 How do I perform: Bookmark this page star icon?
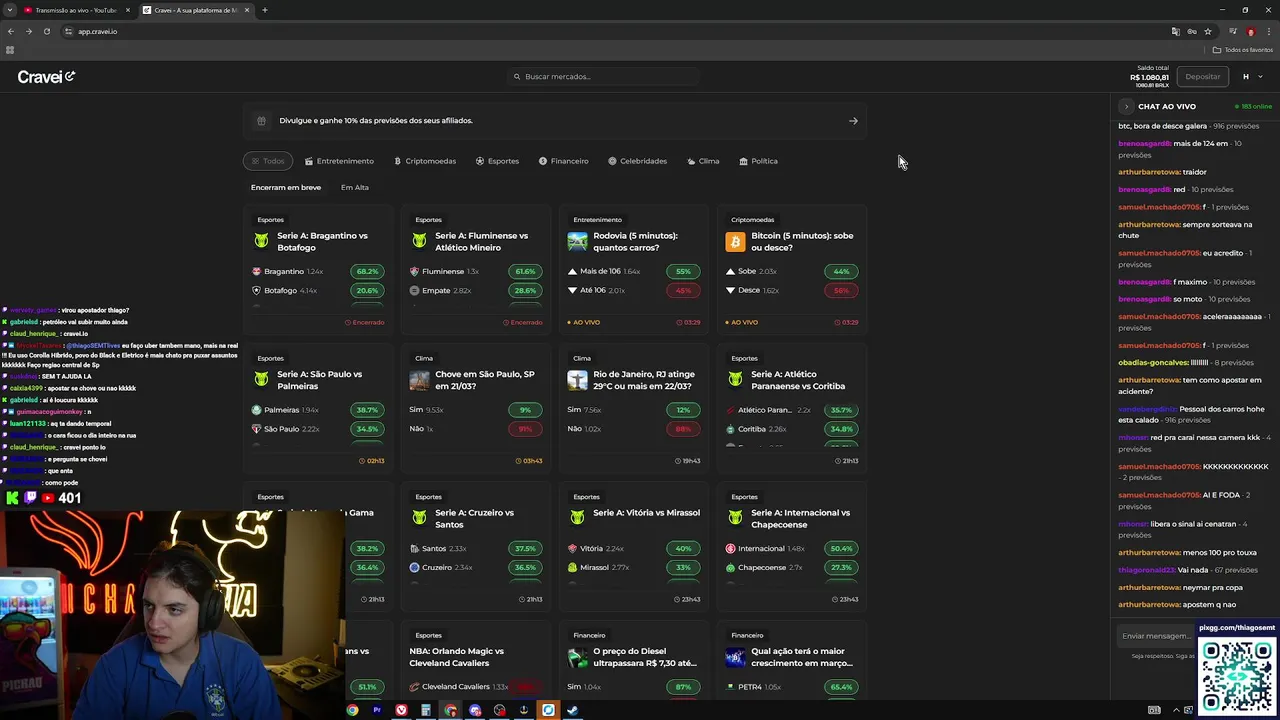point(1208,31)
